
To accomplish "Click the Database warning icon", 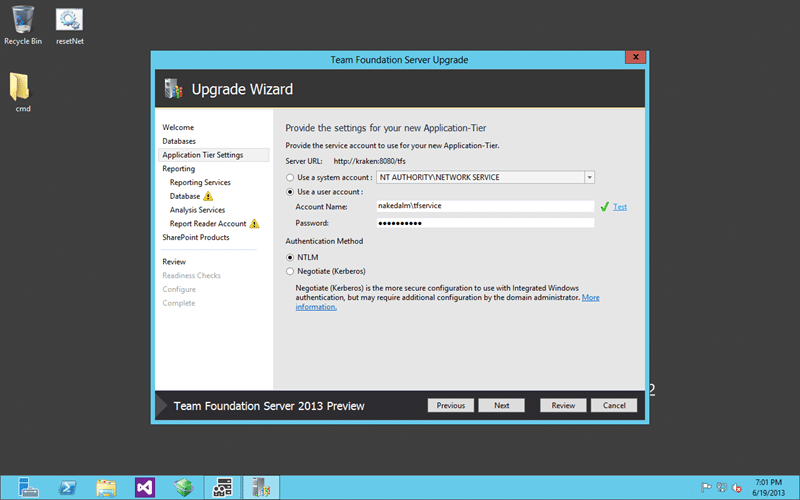I will click(208, 196).
